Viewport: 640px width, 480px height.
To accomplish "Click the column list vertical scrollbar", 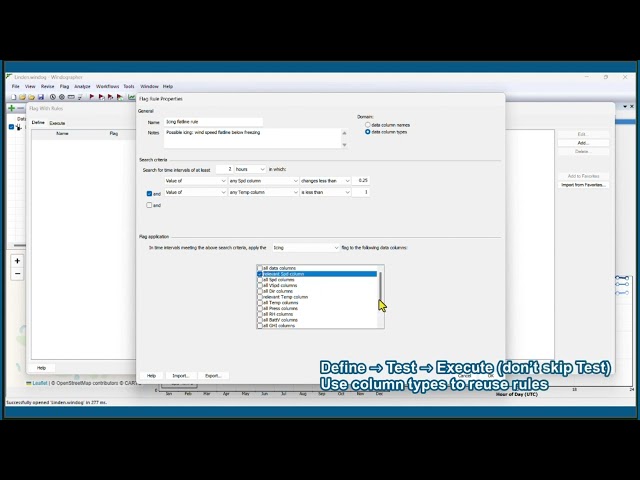I will 380,297.
